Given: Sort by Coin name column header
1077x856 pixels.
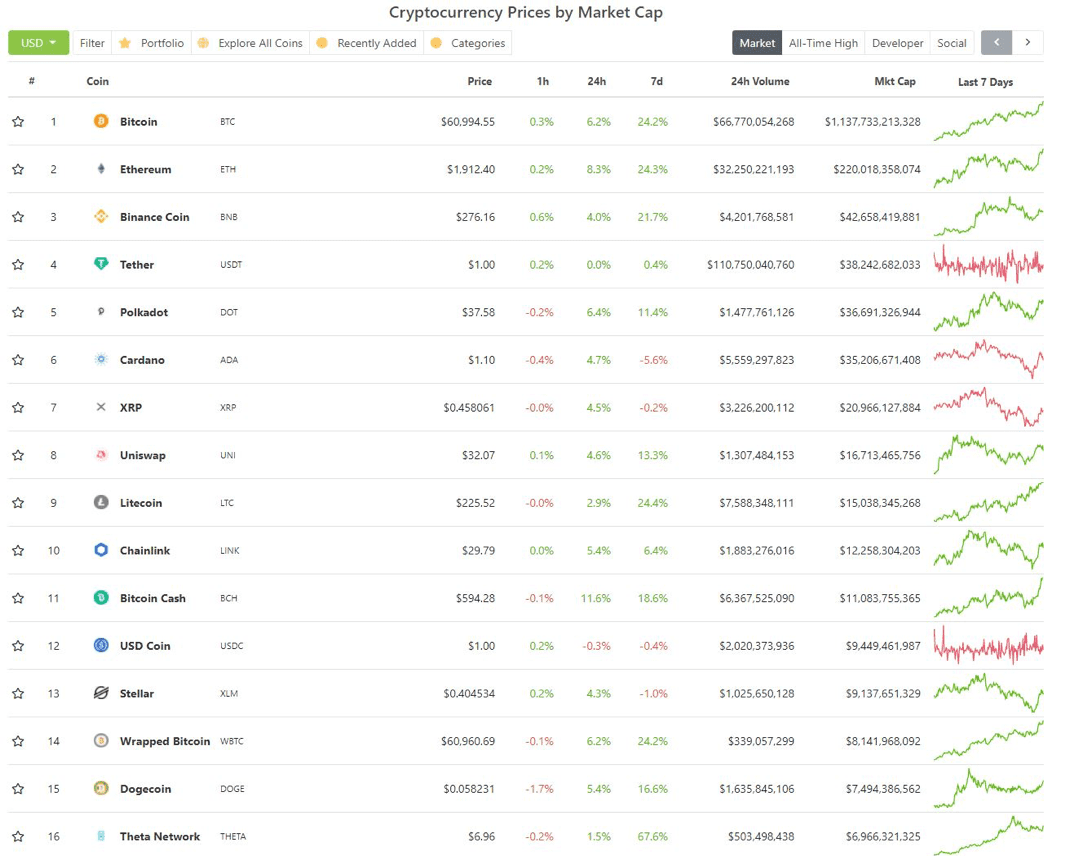Looking at the screenshot, I should coord(98,81).
